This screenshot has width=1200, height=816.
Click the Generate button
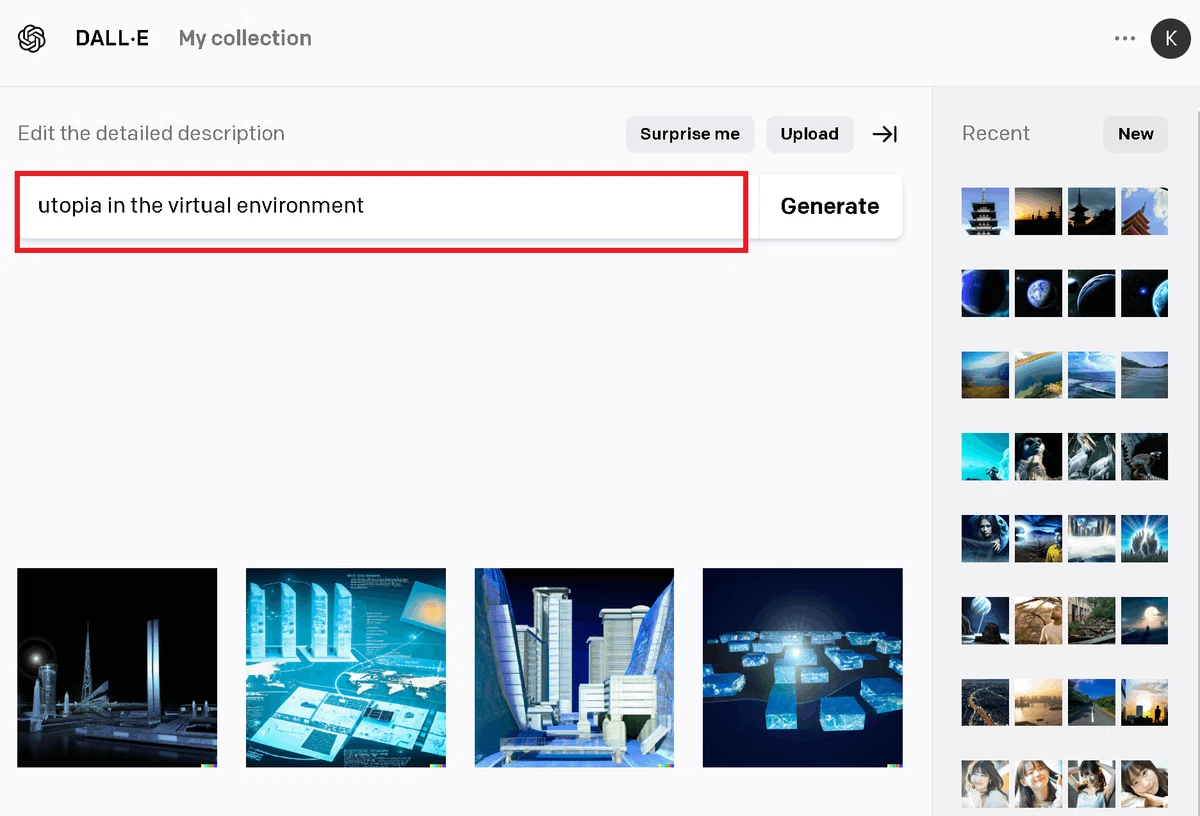[830, 206]
